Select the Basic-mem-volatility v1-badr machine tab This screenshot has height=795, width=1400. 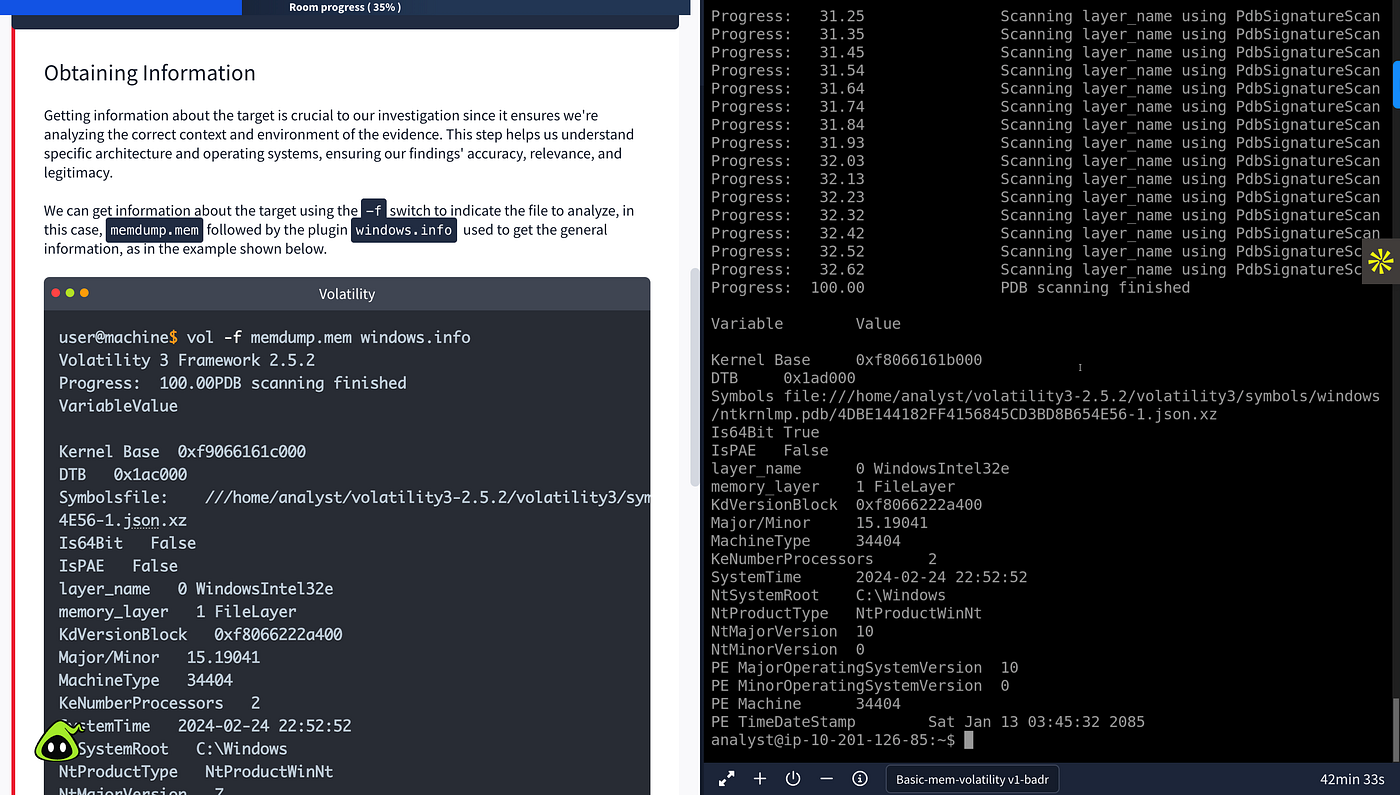(972, 779)
